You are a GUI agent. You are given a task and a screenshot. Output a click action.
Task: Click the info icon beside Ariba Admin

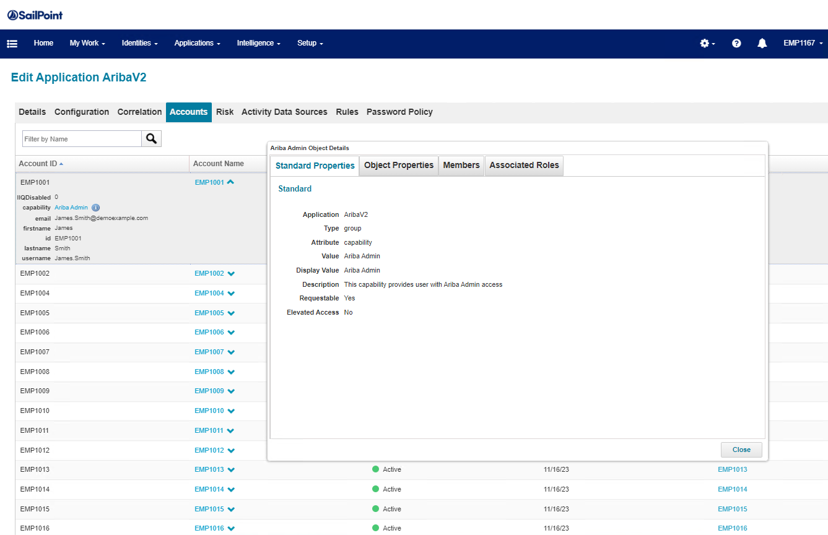96,208
